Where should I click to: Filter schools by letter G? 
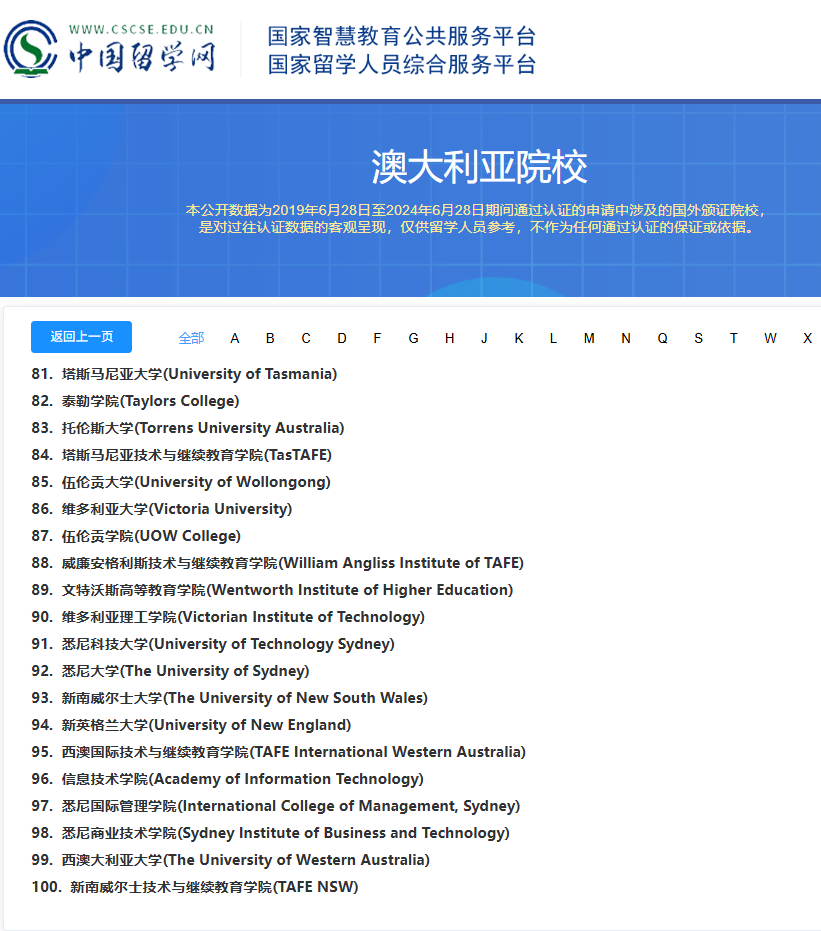(414, 338)
